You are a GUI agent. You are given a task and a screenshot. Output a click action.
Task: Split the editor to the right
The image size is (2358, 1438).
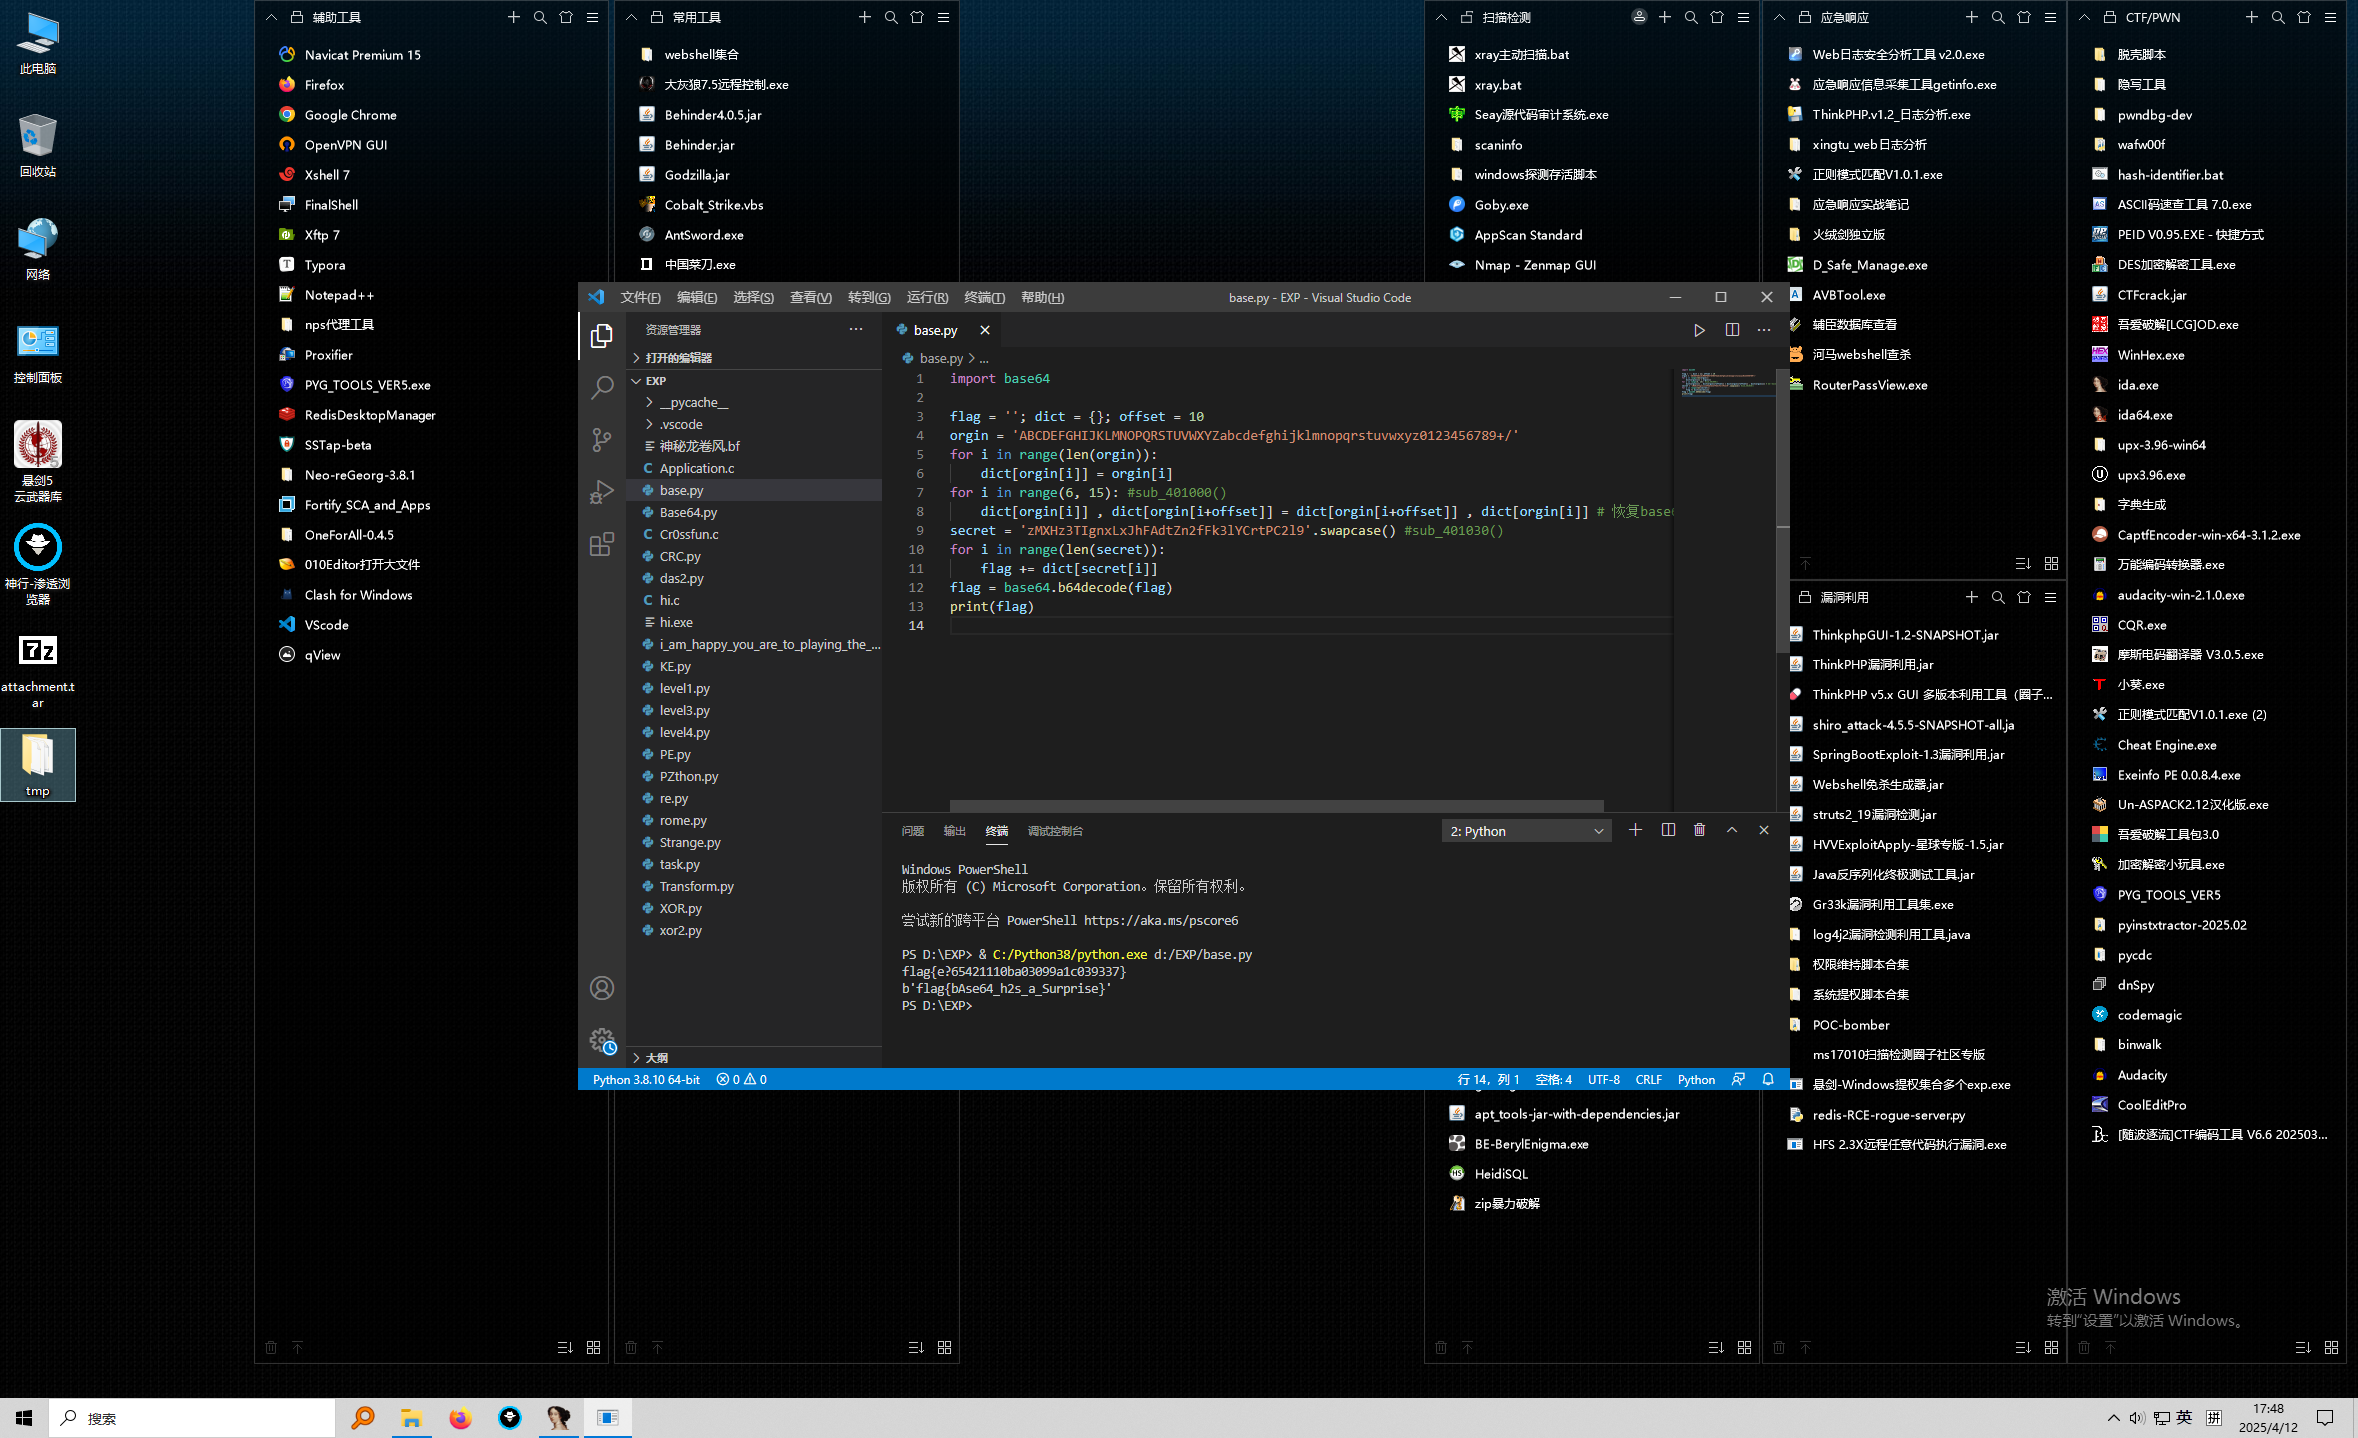click(1732, 330)
